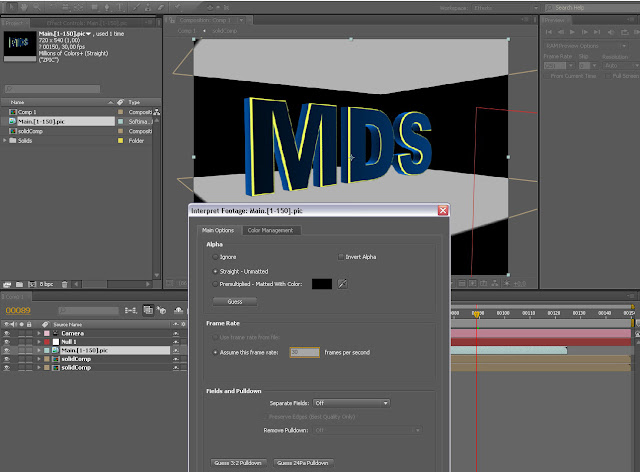Select the Ignore alpha option
The height and width of the screenshot is (472, 640).
click(215, 257)
